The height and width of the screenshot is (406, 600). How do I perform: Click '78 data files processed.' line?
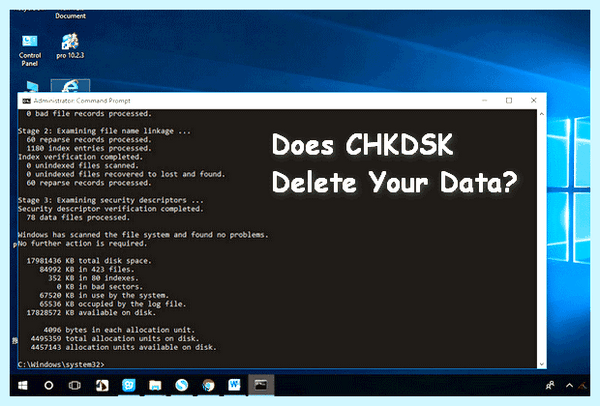(x=78, y=217)
